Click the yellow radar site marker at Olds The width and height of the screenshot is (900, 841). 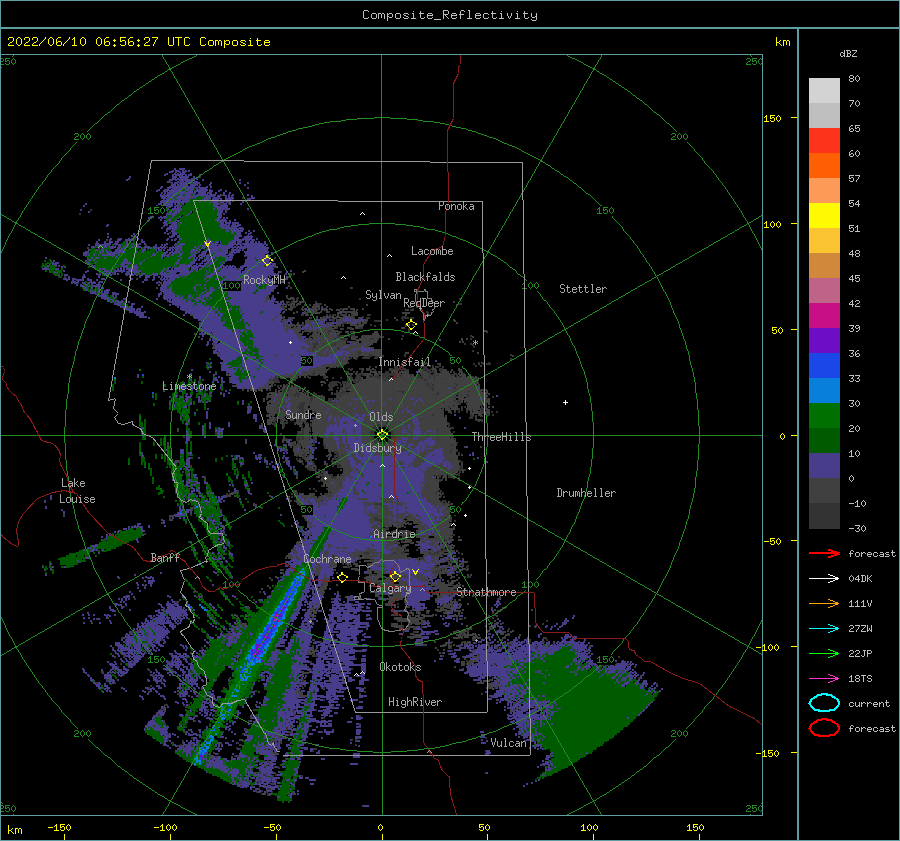[382, 435]
